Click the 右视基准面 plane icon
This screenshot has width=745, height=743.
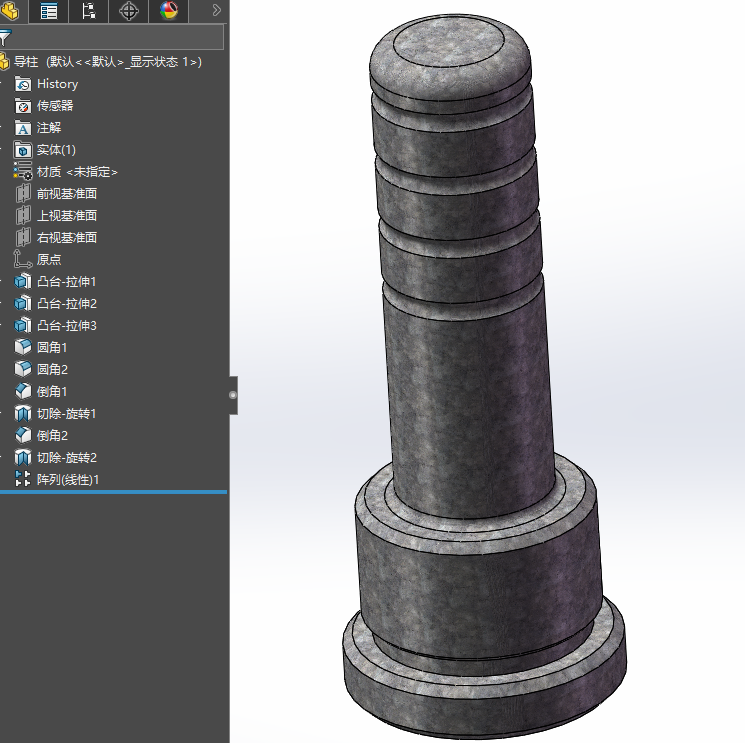(23, 237)
